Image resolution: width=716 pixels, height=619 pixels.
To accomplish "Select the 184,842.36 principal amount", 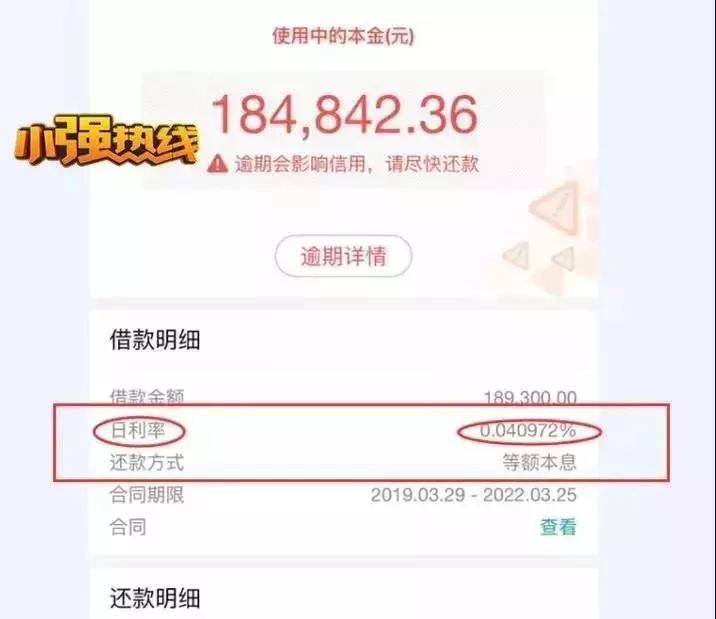I will click(345, 115).
